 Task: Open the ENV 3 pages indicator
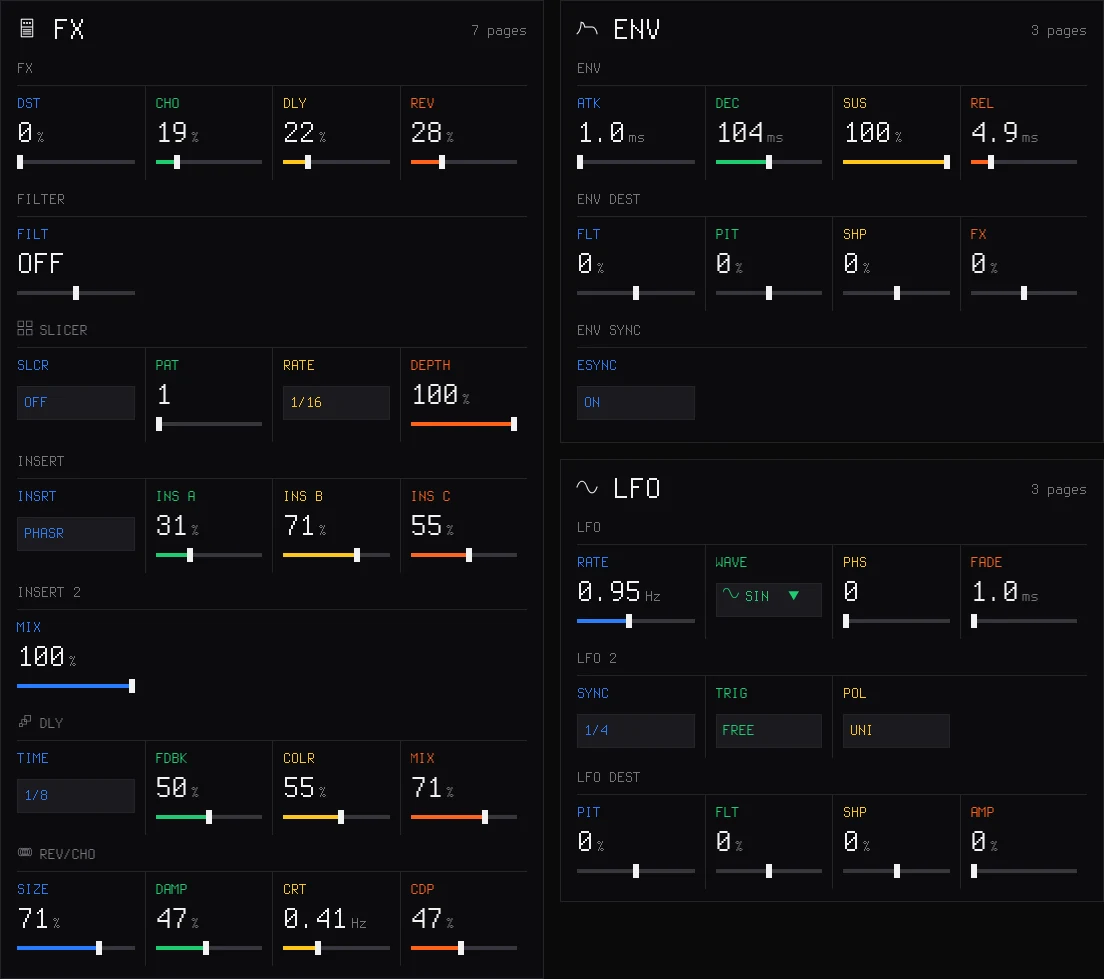click(x=1058, y=30)
